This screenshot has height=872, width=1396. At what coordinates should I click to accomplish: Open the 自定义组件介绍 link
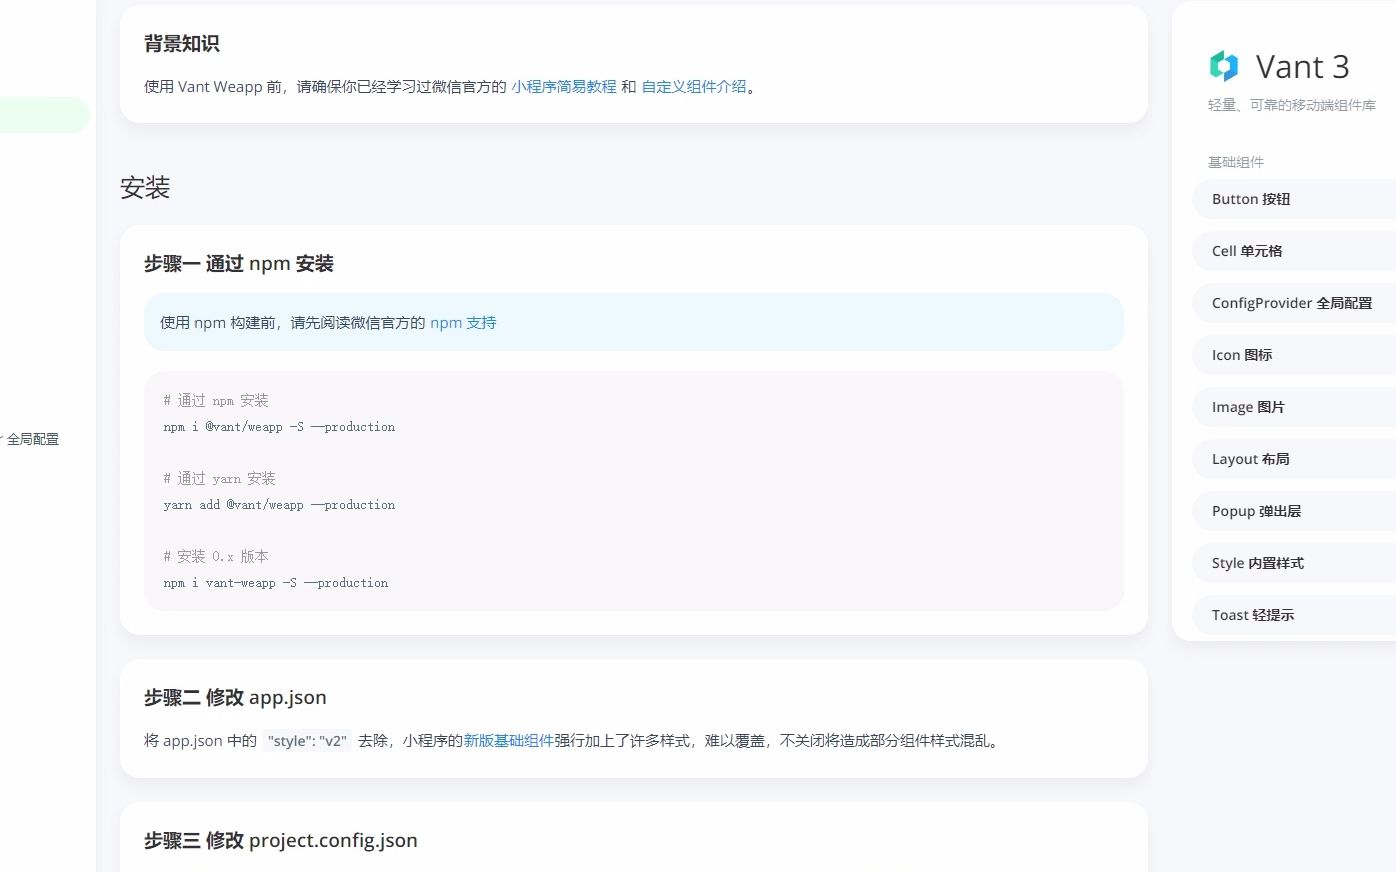pyautogui.click(x=694, y=87)
